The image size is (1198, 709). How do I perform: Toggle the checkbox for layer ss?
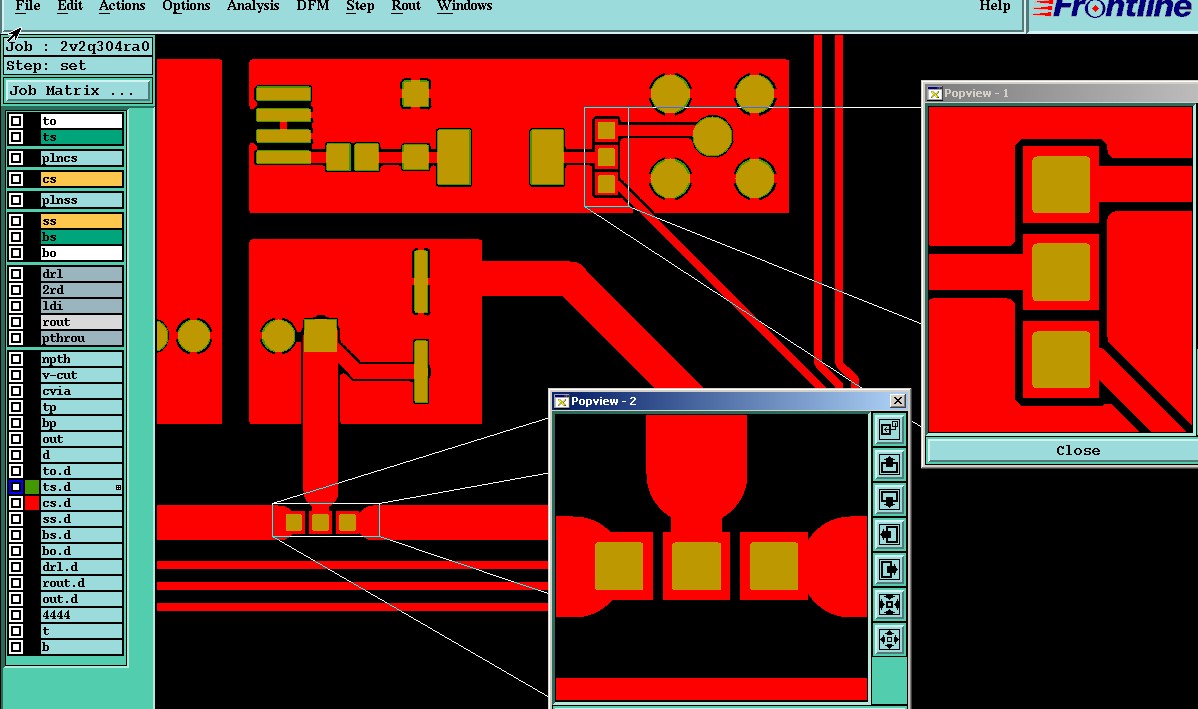pos(15,221)
